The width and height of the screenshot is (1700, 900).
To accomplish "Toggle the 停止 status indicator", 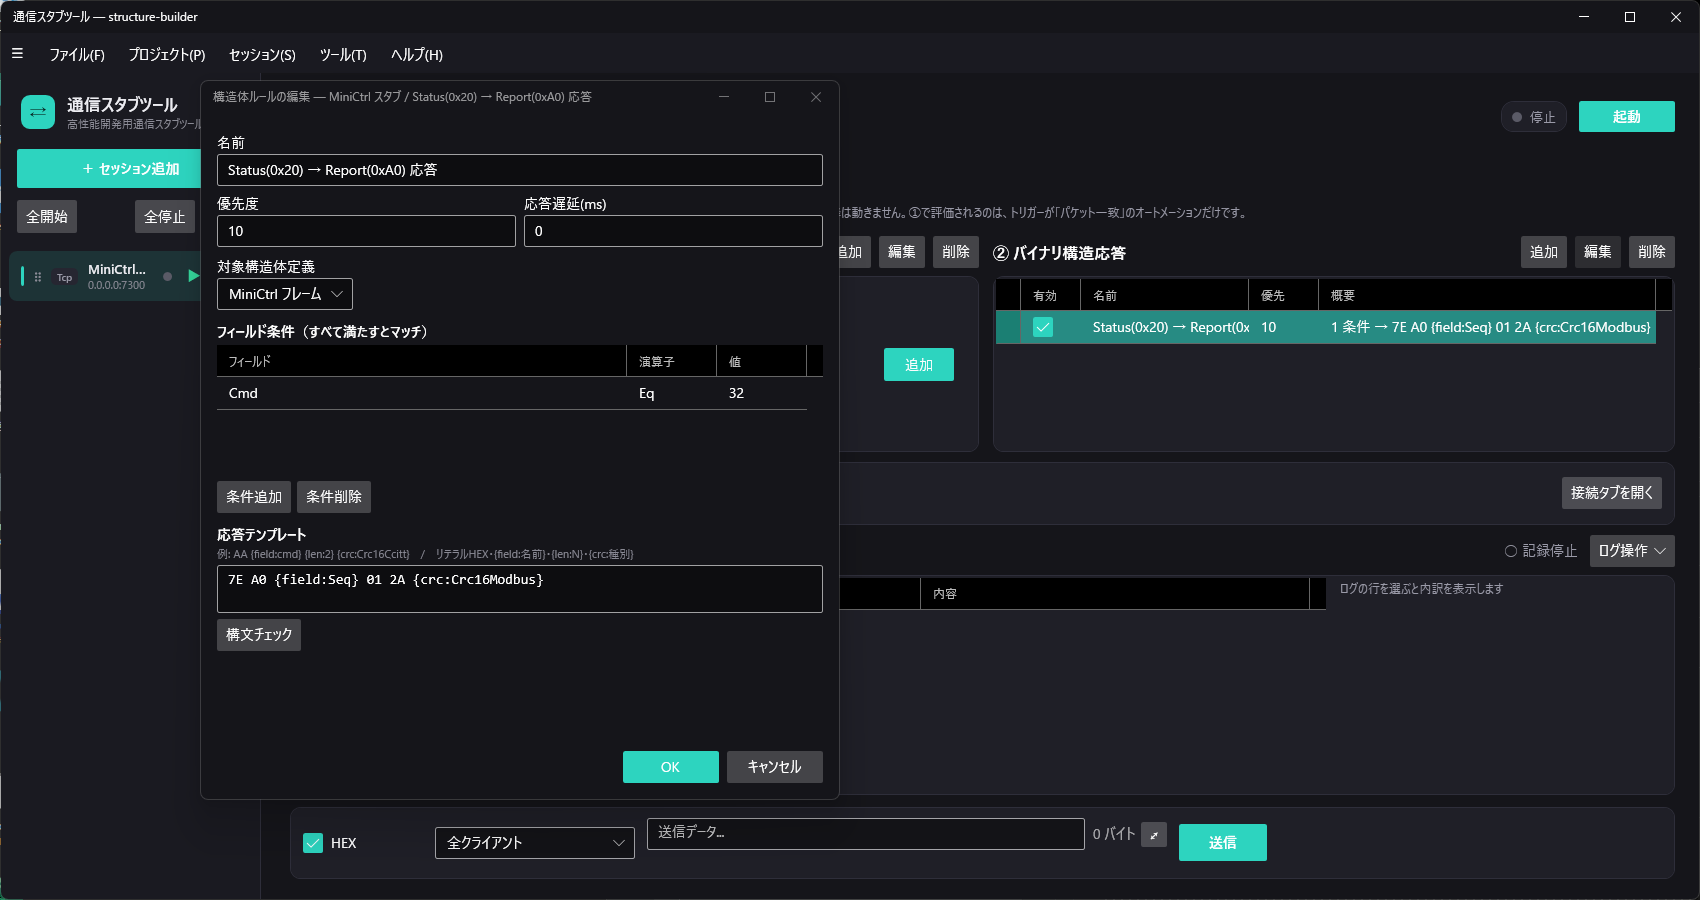I will (x=1534, y=117).
